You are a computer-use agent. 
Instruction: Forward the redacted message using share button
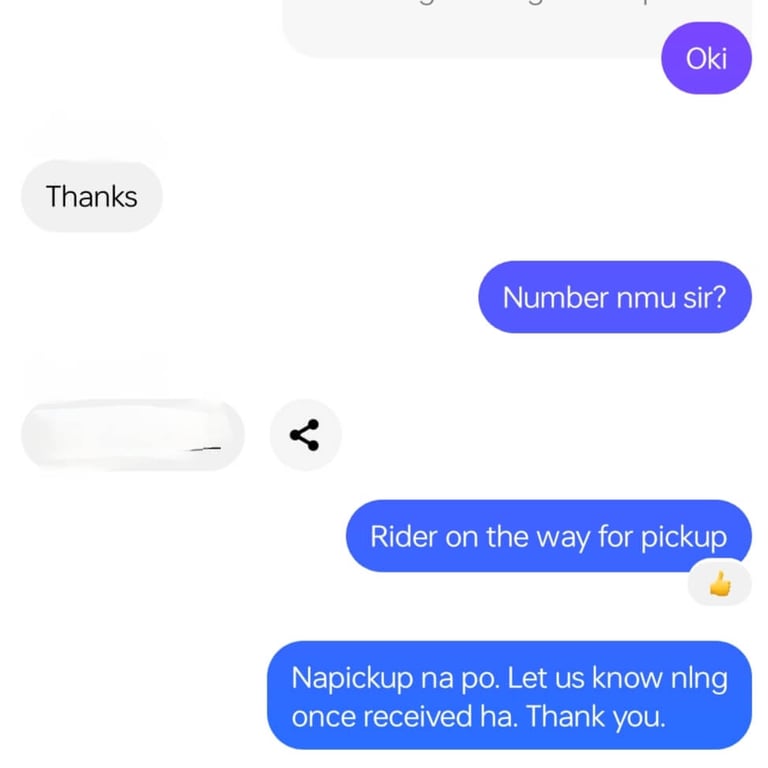tap(305, 435)
